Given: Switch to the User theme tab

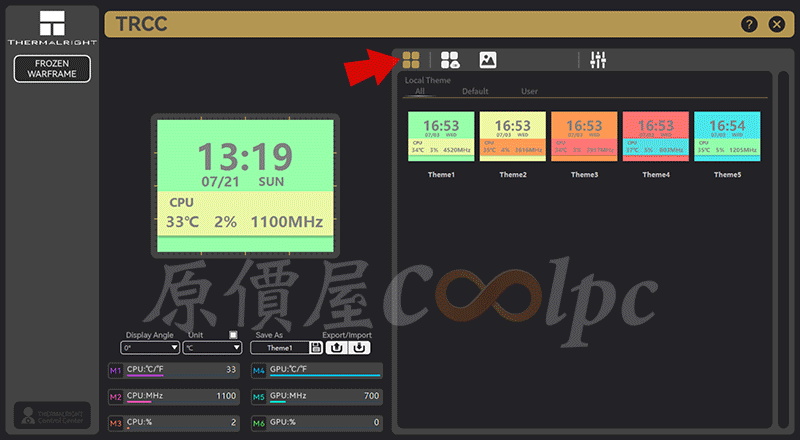Looking at the screenshot, I should tap(529, 91).
